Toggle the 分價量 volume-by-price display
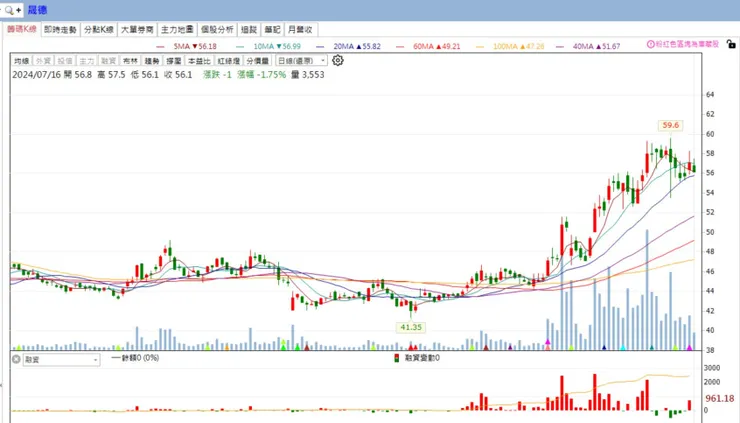This screenshot has height=423, width=740. click(258, 61)
